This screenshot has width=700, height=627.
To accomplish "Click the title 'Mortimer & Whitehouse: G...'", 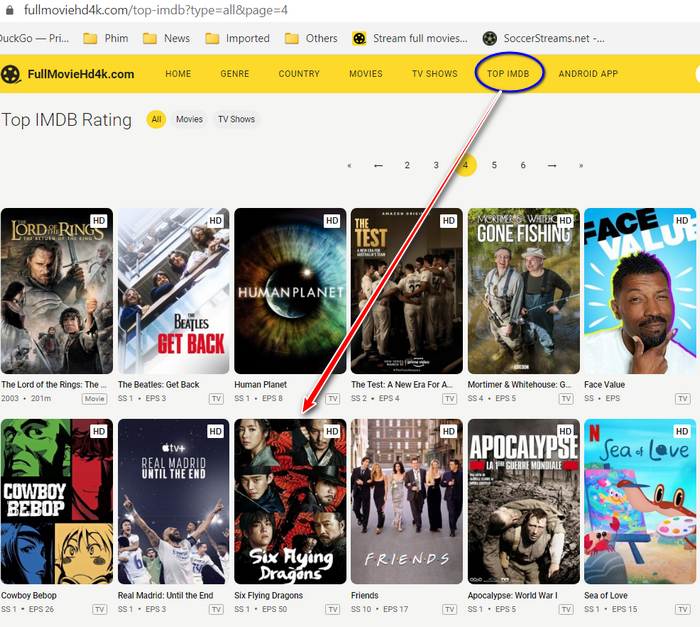I will (520, 385).
